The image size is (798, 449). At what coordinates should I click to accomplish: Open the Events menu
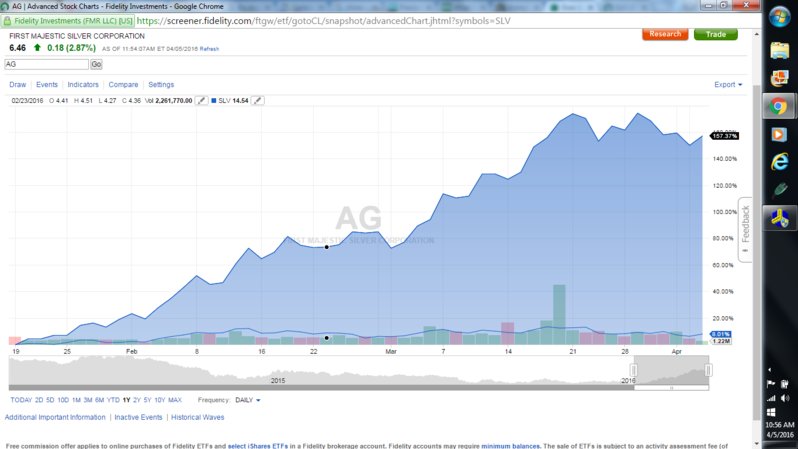[47, 85]
